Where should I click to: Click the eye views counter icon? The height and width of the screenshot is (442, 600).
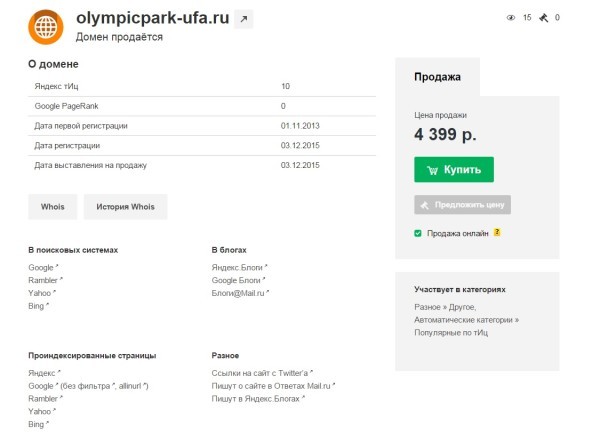click(511, 17)
